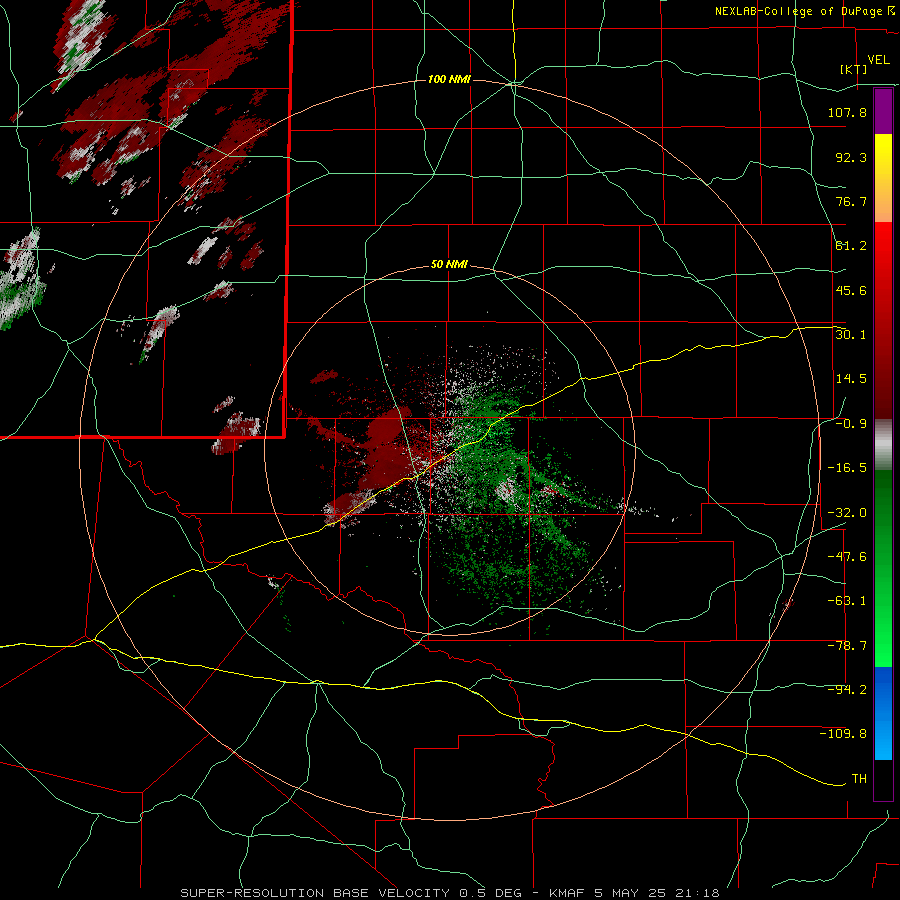Image resolution: width=900 pixels, height=900 pixels.
Task: Click the 76.7 velocity scale value
Action: pyautogui.click(x=851, y=201)
